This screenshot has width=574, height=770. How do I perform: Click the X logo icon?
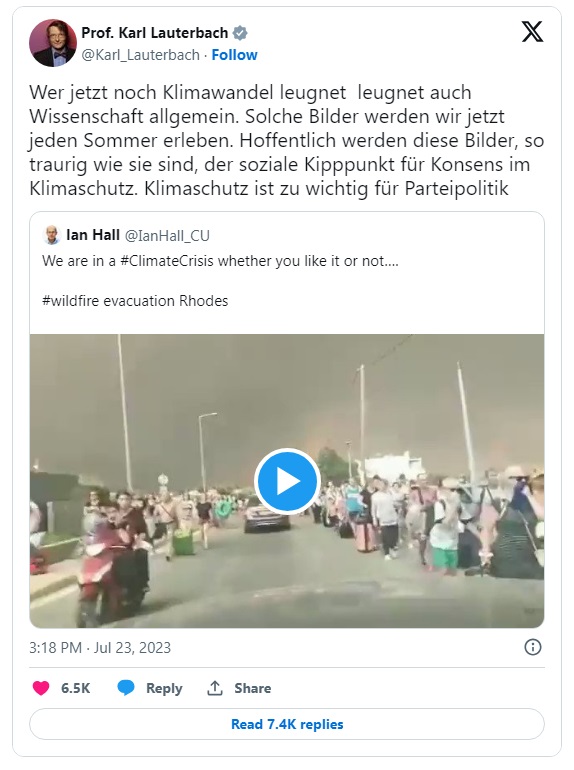(x=532, y=32)
